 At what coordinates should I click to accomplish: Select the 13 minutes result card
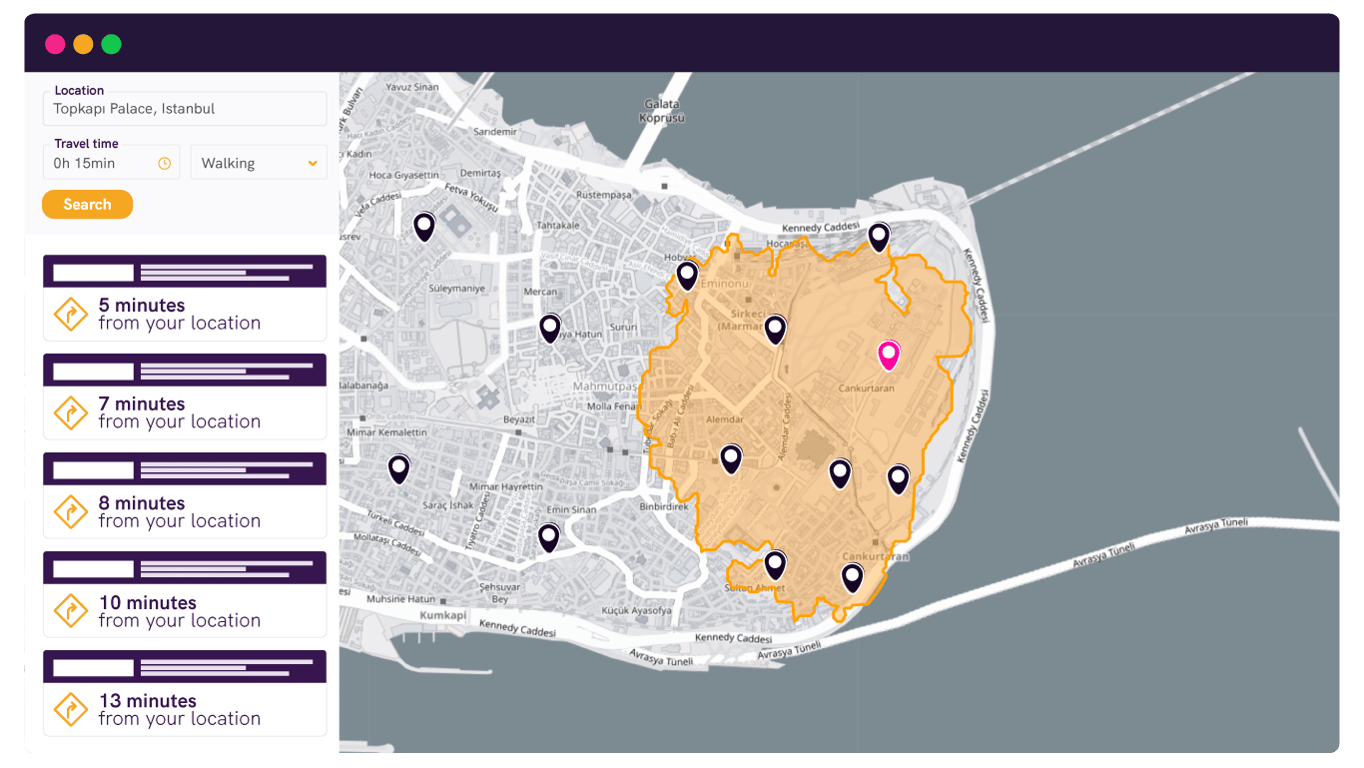(x=185, y=694)
